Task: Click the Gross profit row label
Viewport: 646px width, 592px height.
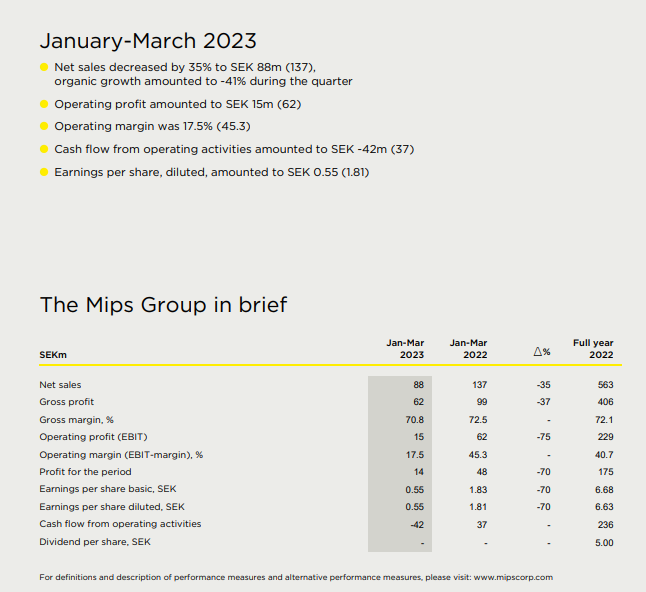Action: 68,402
